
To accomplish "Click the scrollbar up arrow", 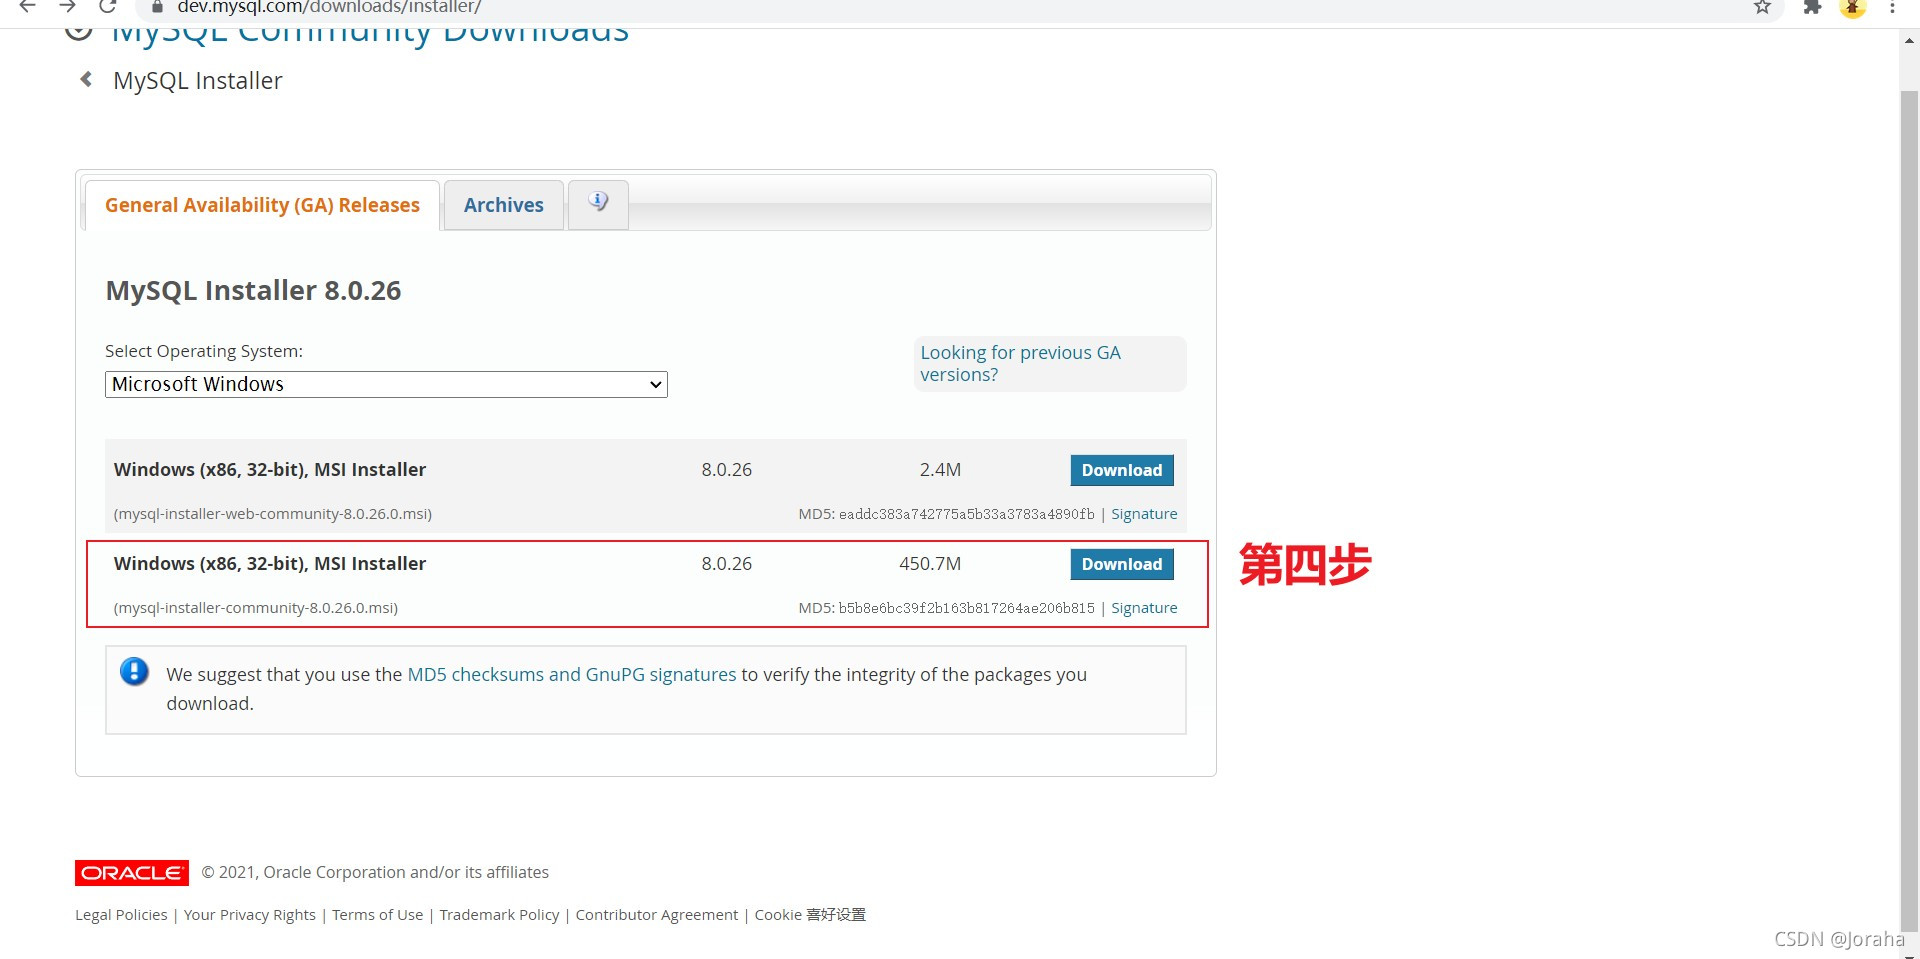I will pyautogui.click(x=1909, y=41).
